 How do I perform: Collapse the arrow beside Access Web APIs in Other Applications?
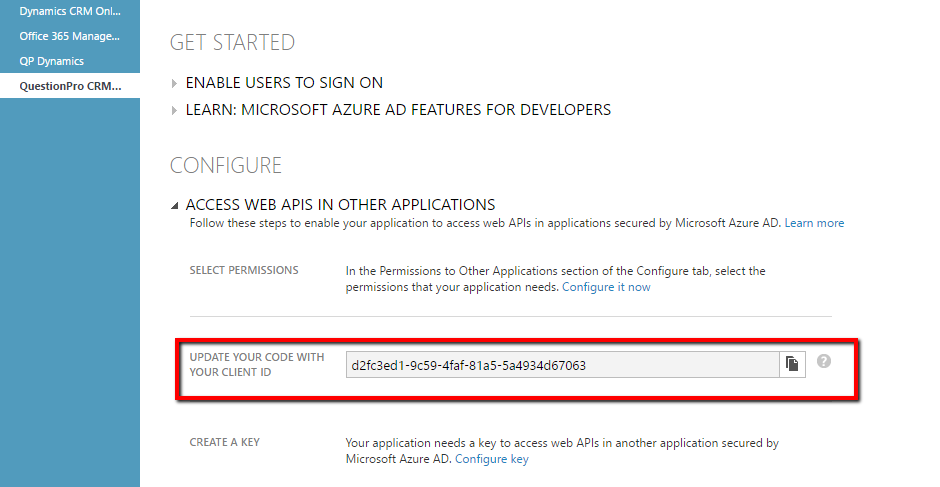(175, 205)
